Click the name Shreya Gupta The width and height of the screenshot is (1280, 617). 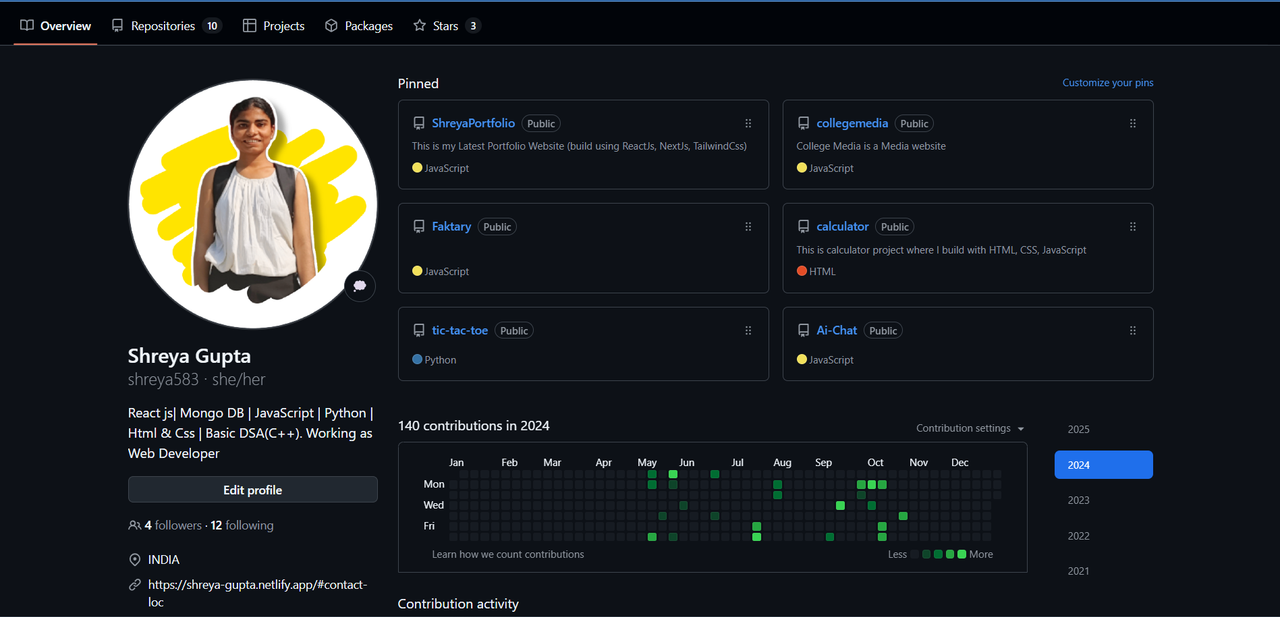(x=189, y=356)
